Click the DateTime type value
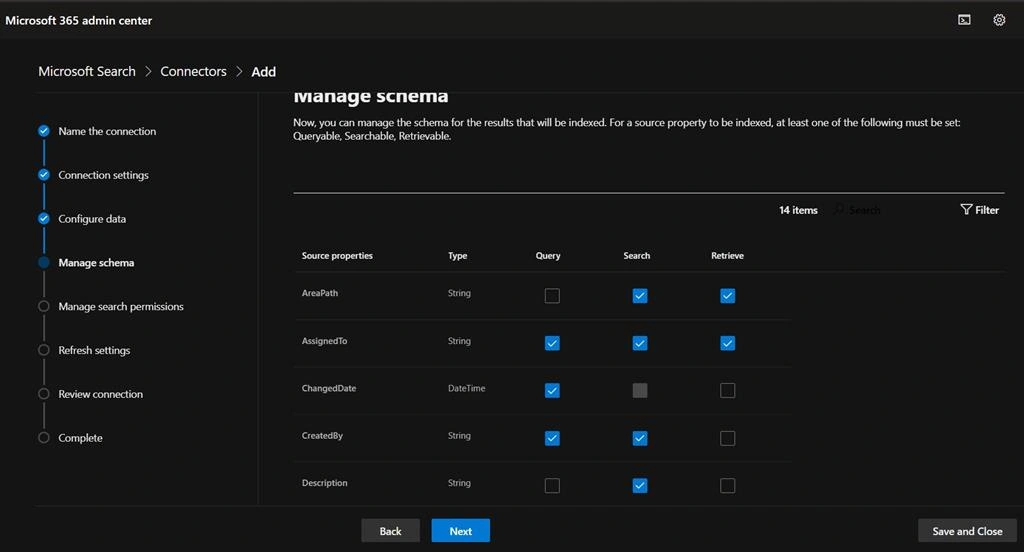The image size is (1024, 552). click(x=466, y=388)
